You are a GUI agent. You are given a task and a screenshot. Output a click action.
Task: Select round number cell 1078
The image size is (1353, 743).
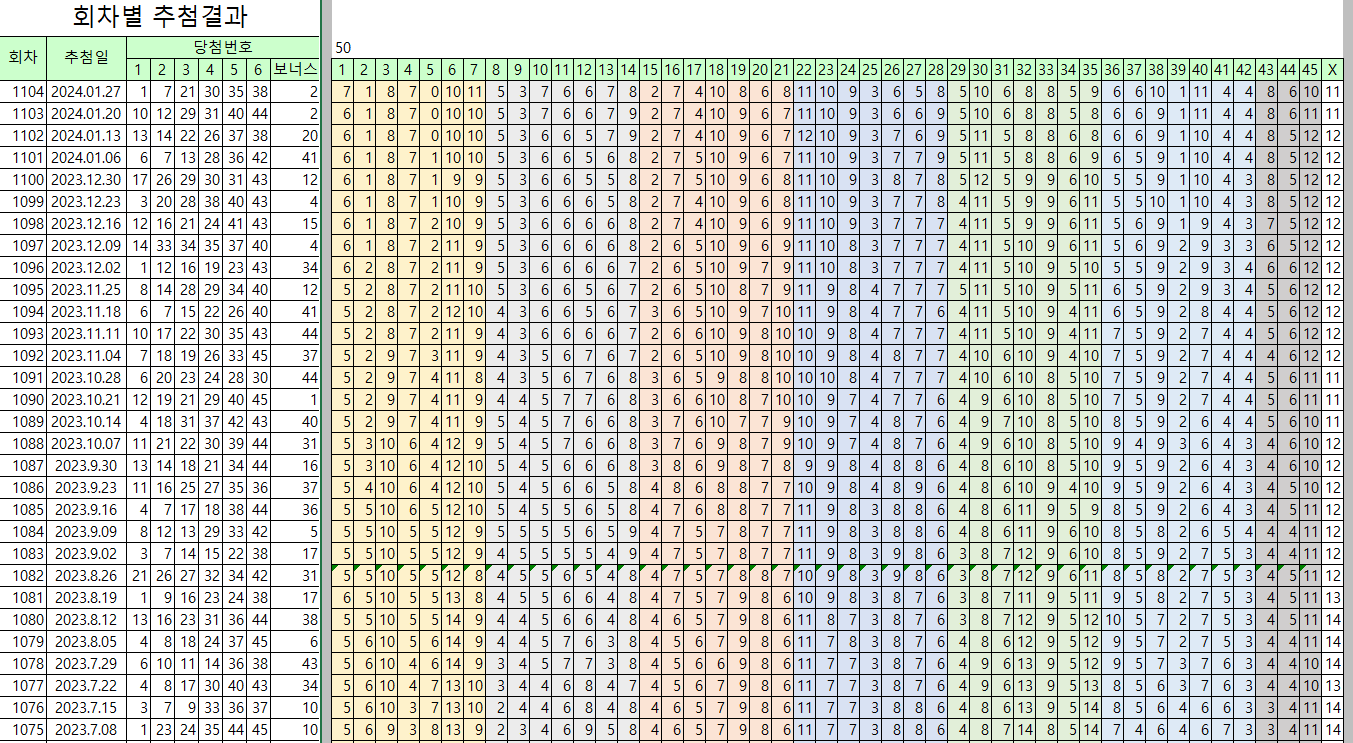(22, 664)
